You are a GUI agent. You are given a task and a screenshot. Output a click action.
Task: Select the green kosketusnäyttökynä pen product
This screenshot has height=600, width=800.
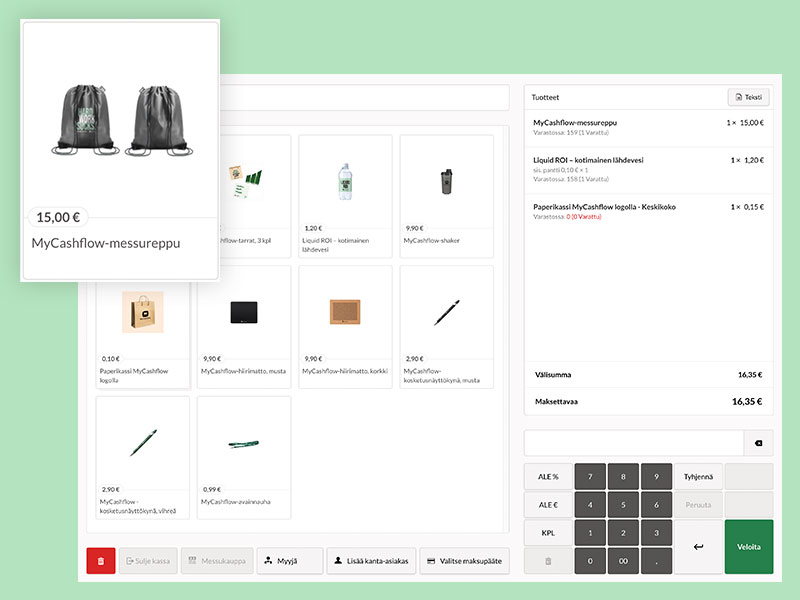coord(143,458)
